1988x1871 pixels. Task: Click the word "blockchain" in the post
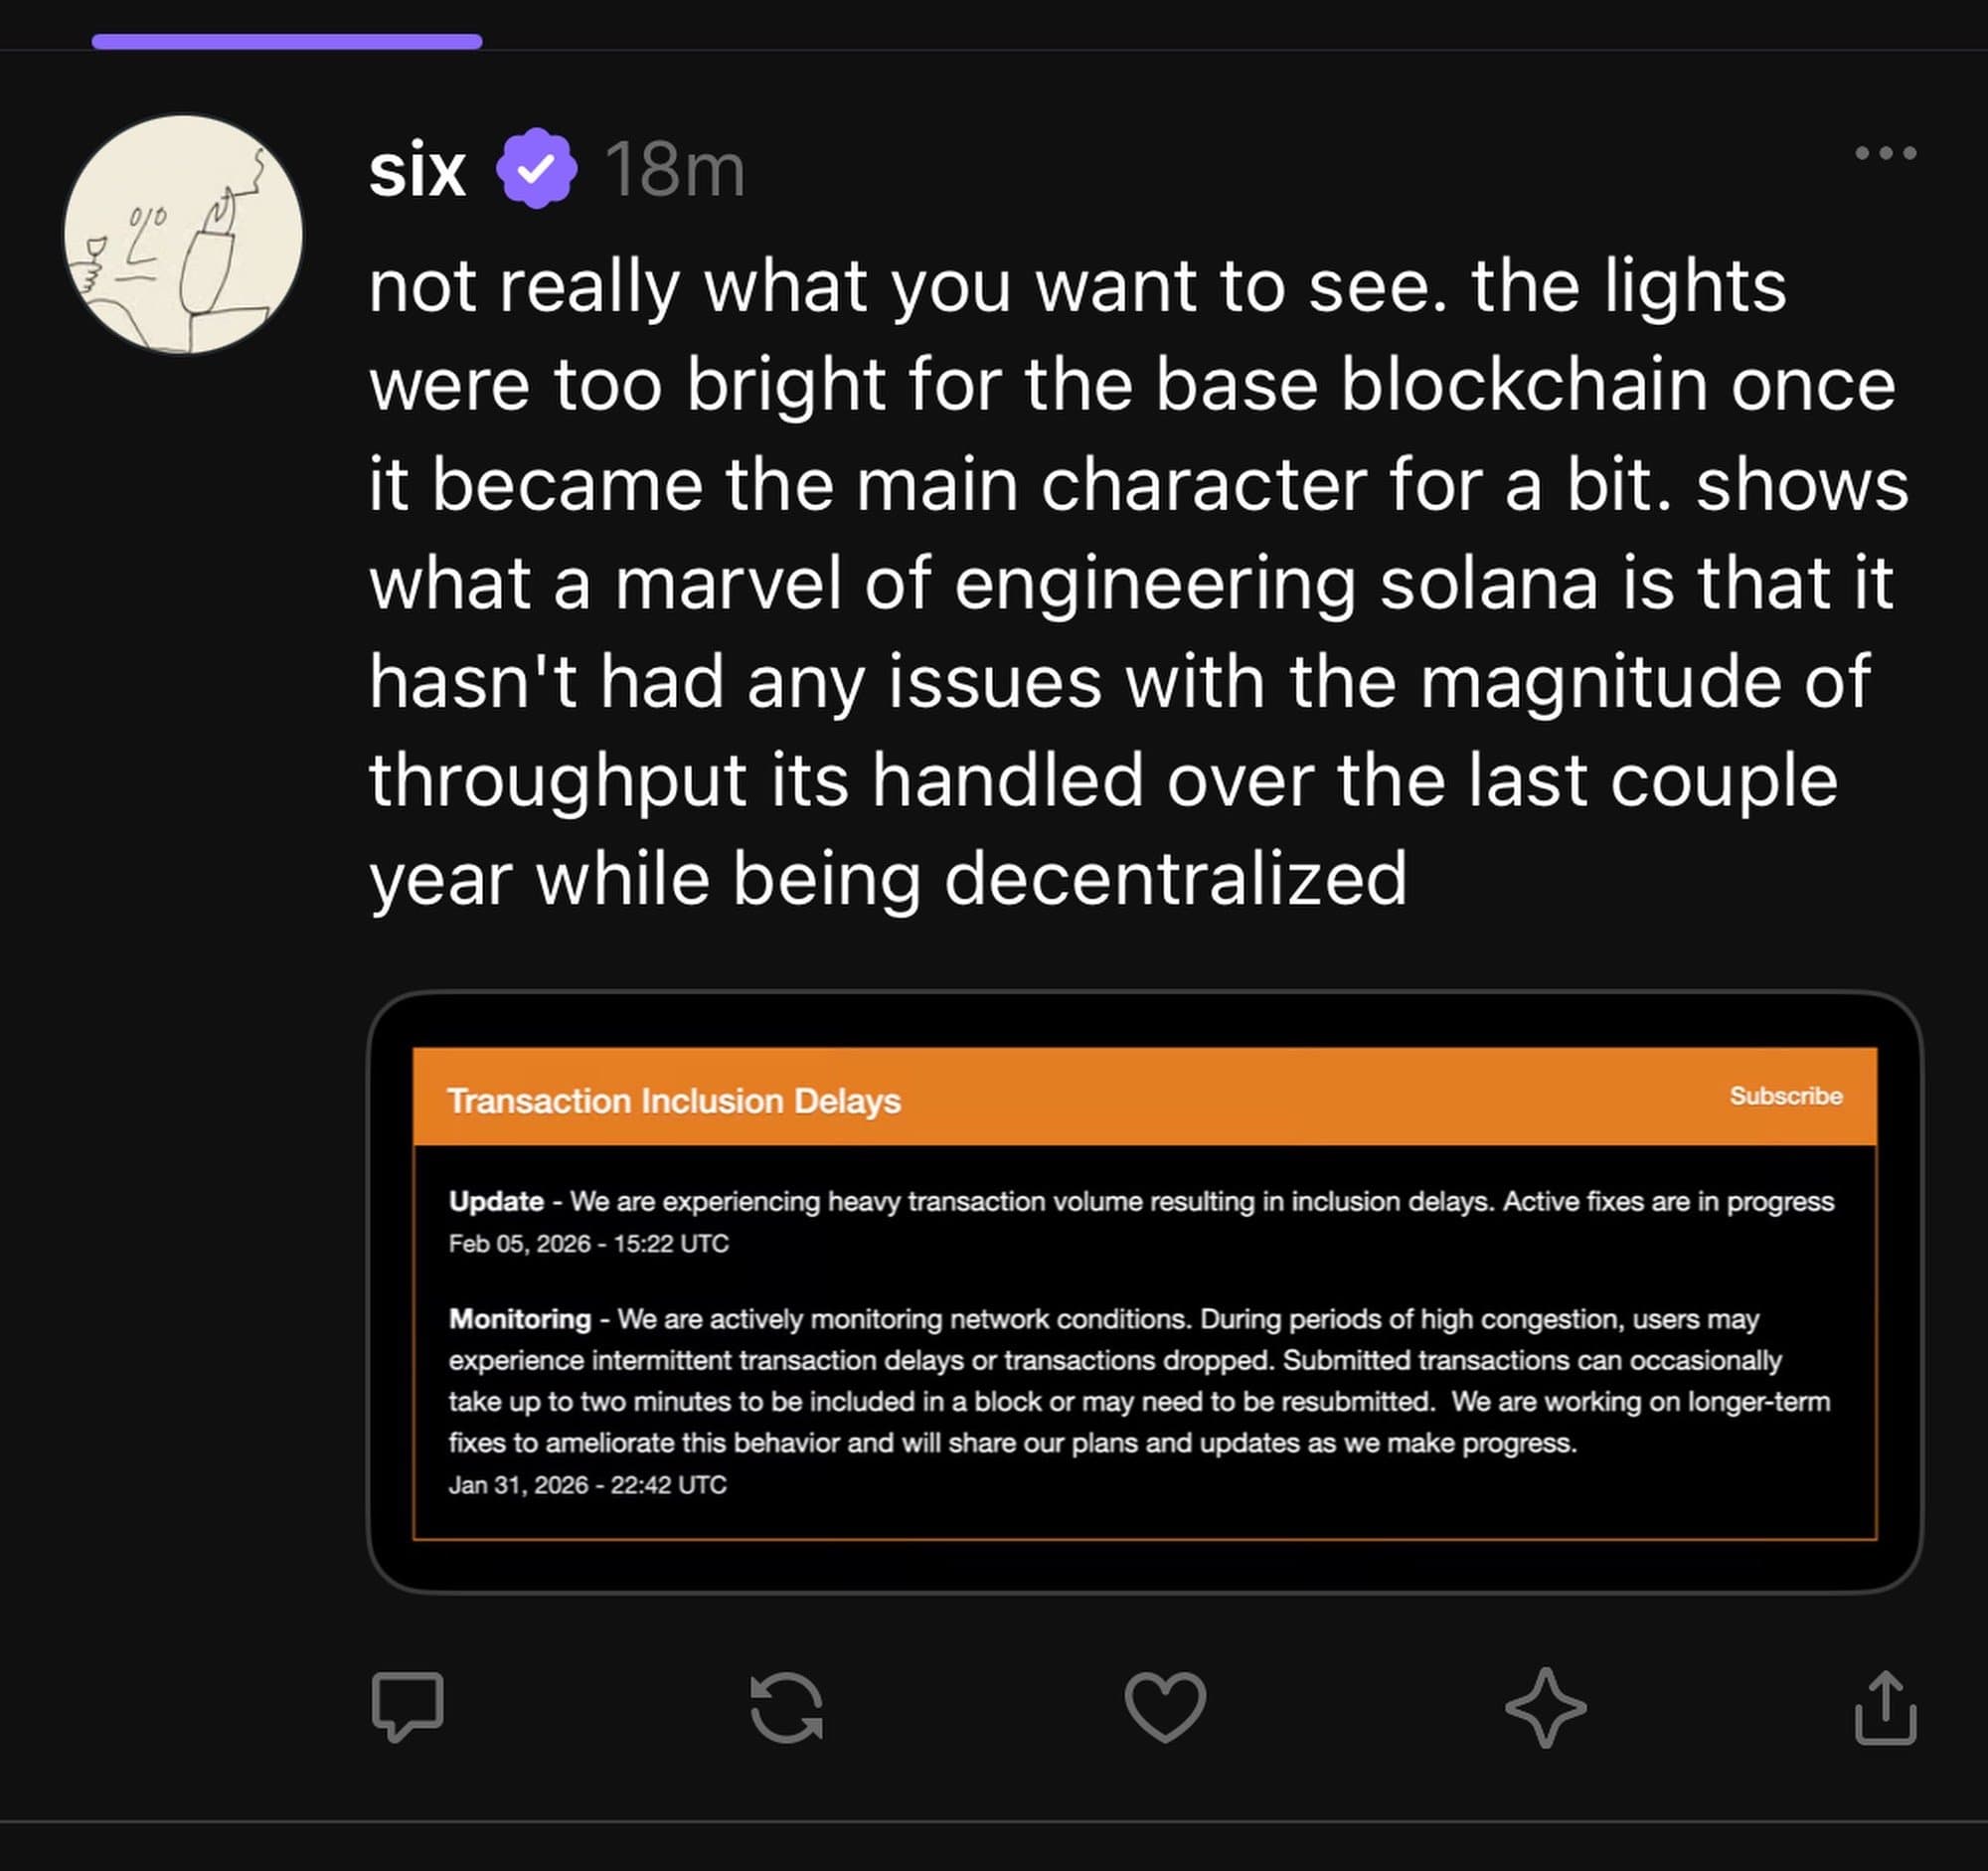1523,385
